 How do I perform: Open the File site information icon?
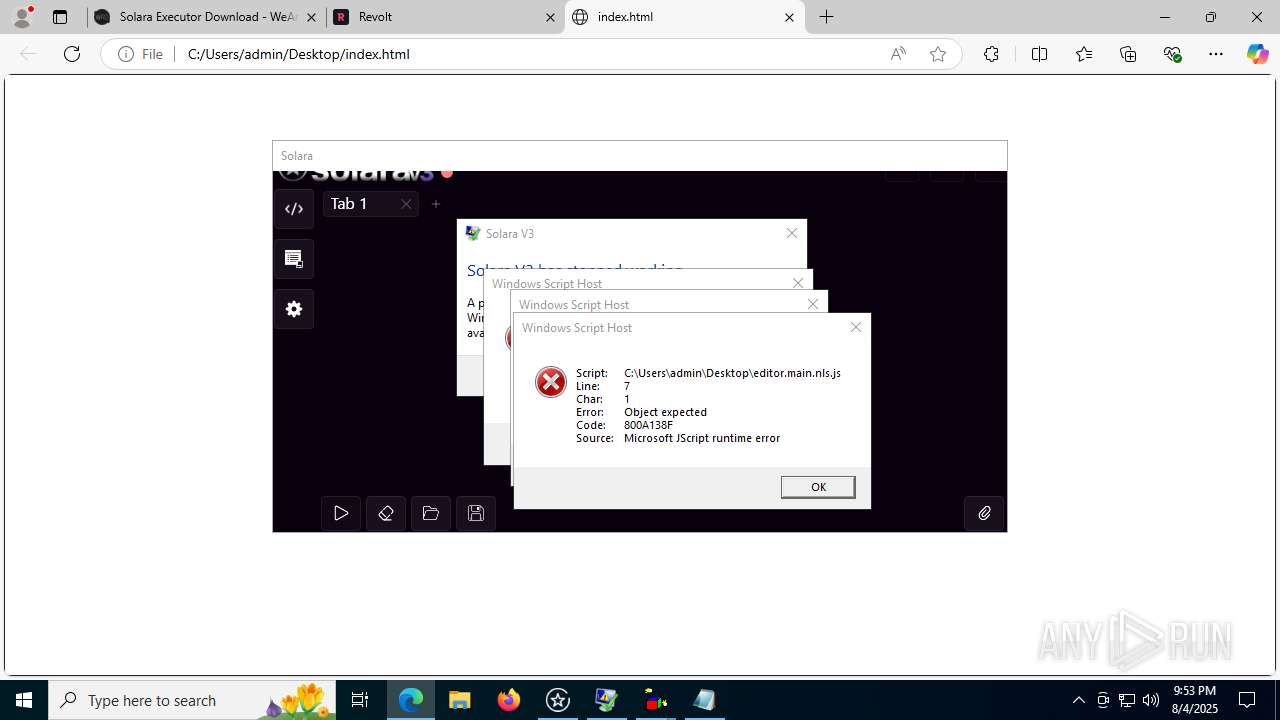click(x=140, y=54)
